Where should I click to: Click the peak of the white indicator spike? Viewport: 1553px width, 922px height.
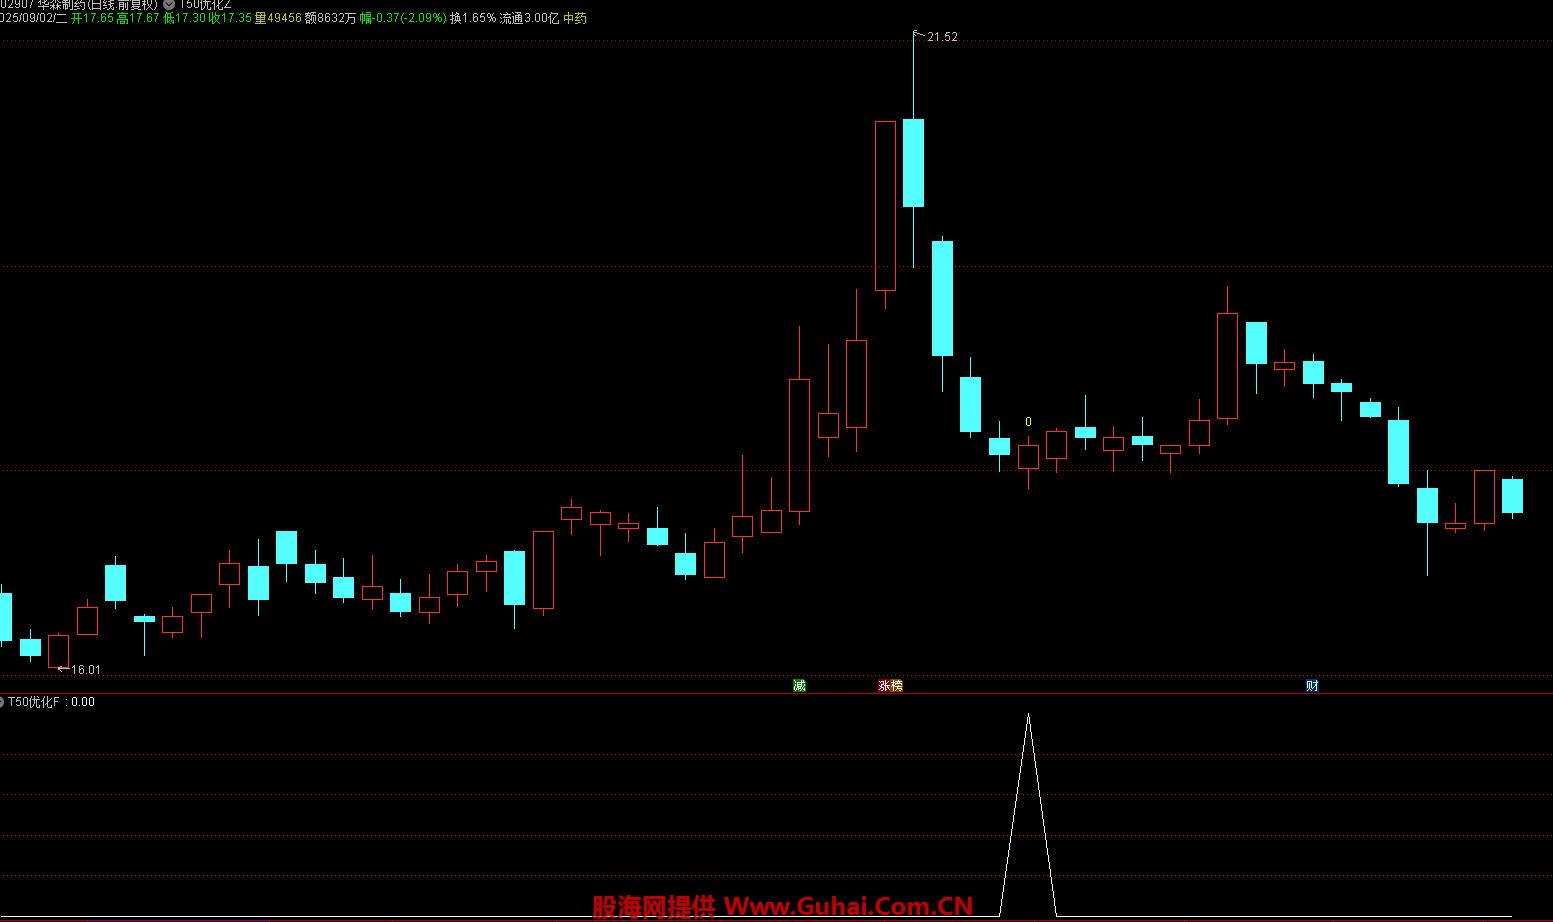click(1028, 715)
